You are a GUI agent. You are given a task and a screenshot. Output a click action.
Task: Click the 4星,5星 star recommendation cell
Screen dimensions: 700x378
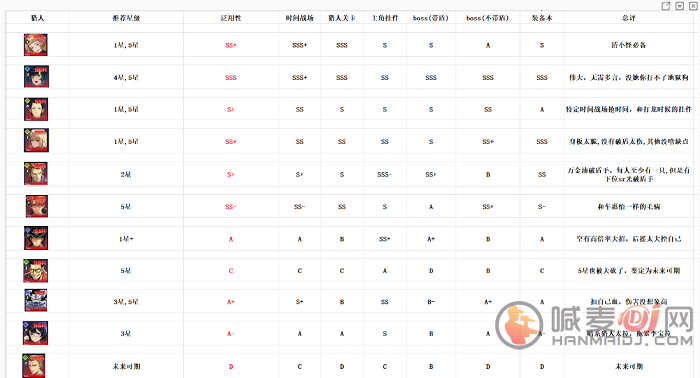(x=126, y=78)
